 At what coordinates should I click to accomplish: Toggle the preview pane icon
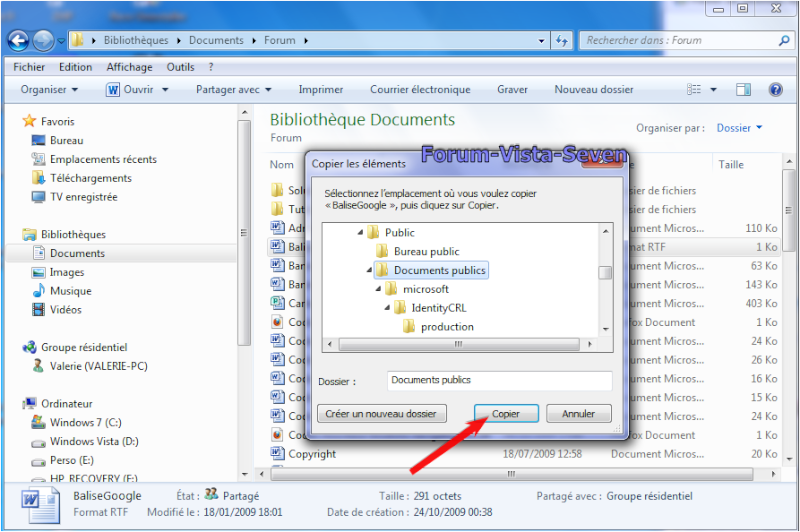click(743, 90)
